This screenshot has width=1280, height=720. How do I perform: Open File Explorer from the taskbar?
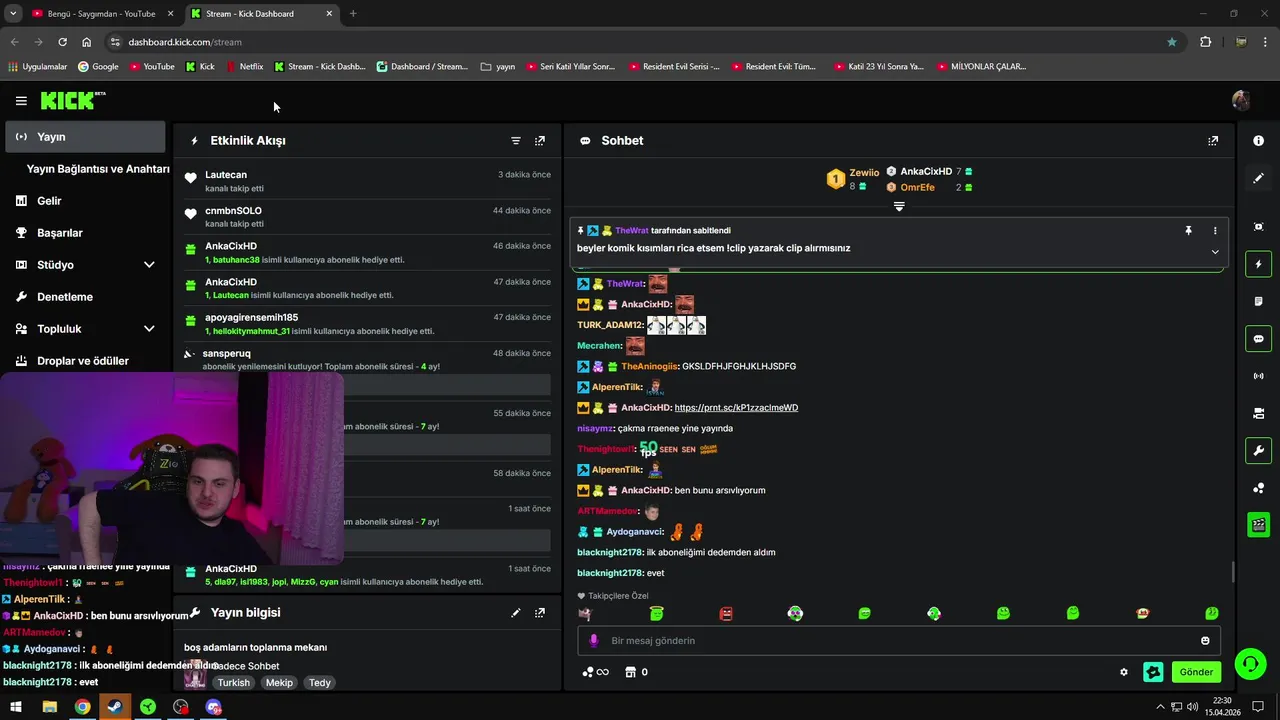pyautogui.click(x=49, y=707)
